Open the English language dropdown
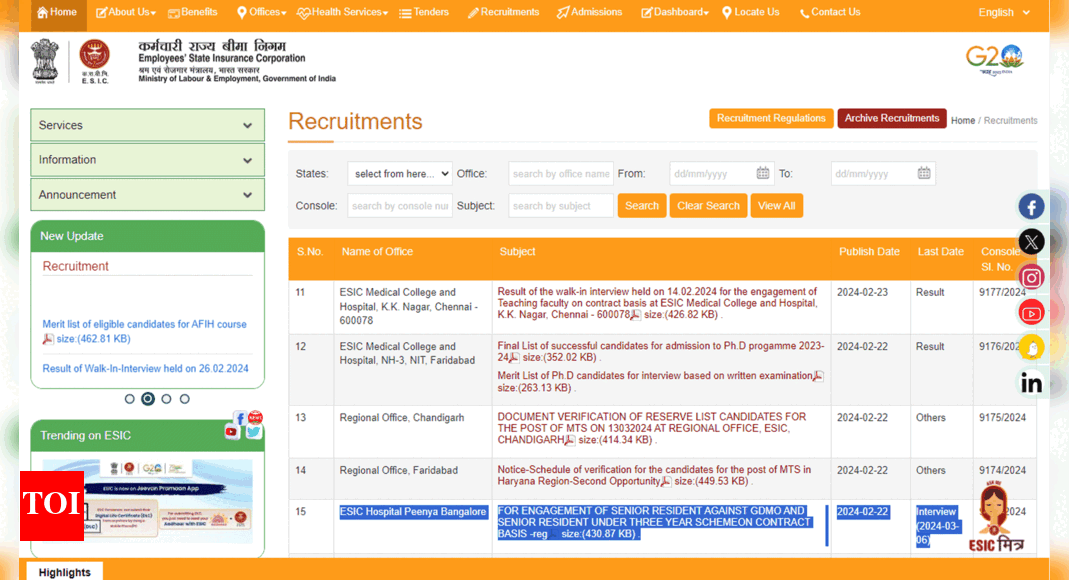 [x=1004, y=12]
